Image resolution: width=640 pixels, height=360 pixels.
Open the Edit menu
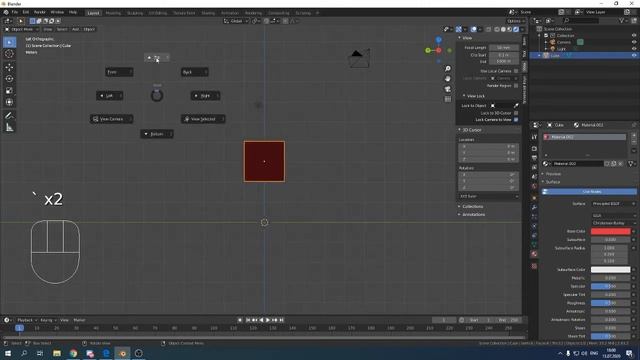point(26,12)
